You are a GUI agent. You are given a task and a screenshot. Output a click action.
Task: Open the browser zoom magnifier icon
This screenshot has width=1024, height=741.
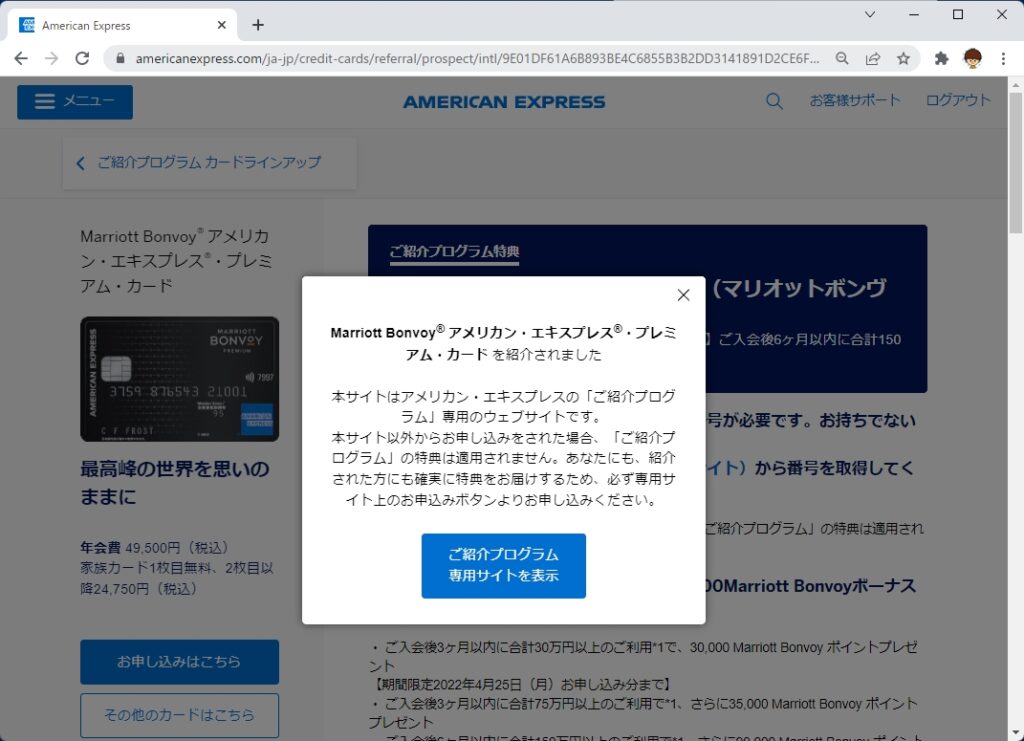click(x=842, y=58)
